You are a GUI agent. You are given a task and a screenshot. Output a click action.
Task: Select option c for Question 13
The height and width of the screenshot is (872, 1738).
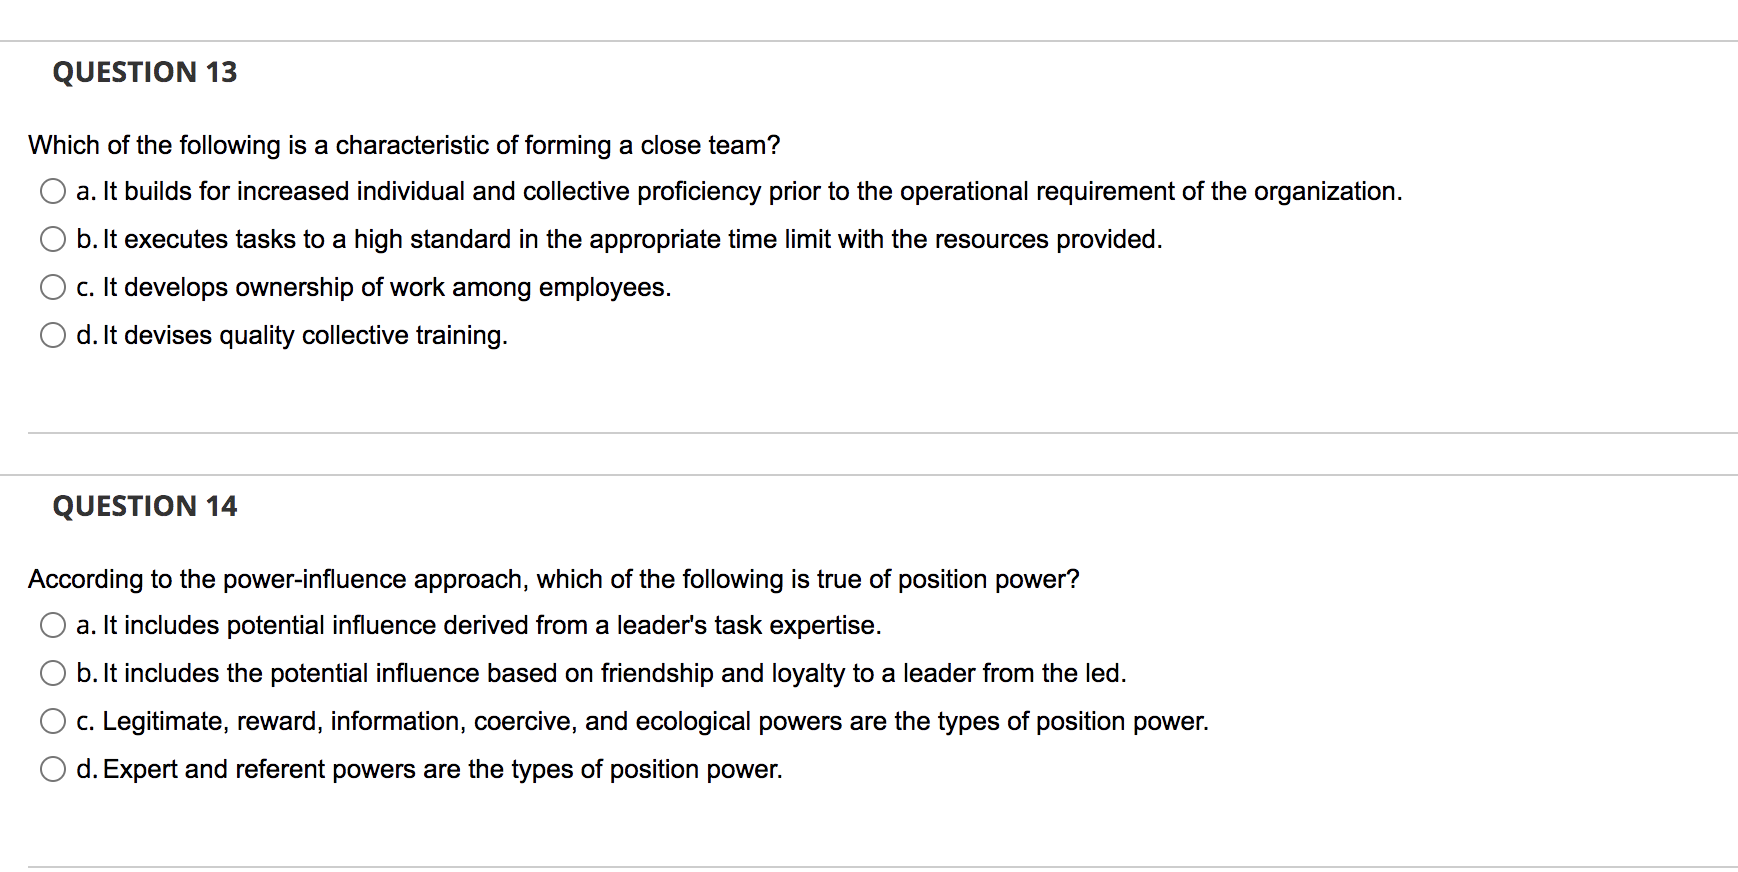tap(53, 287)
